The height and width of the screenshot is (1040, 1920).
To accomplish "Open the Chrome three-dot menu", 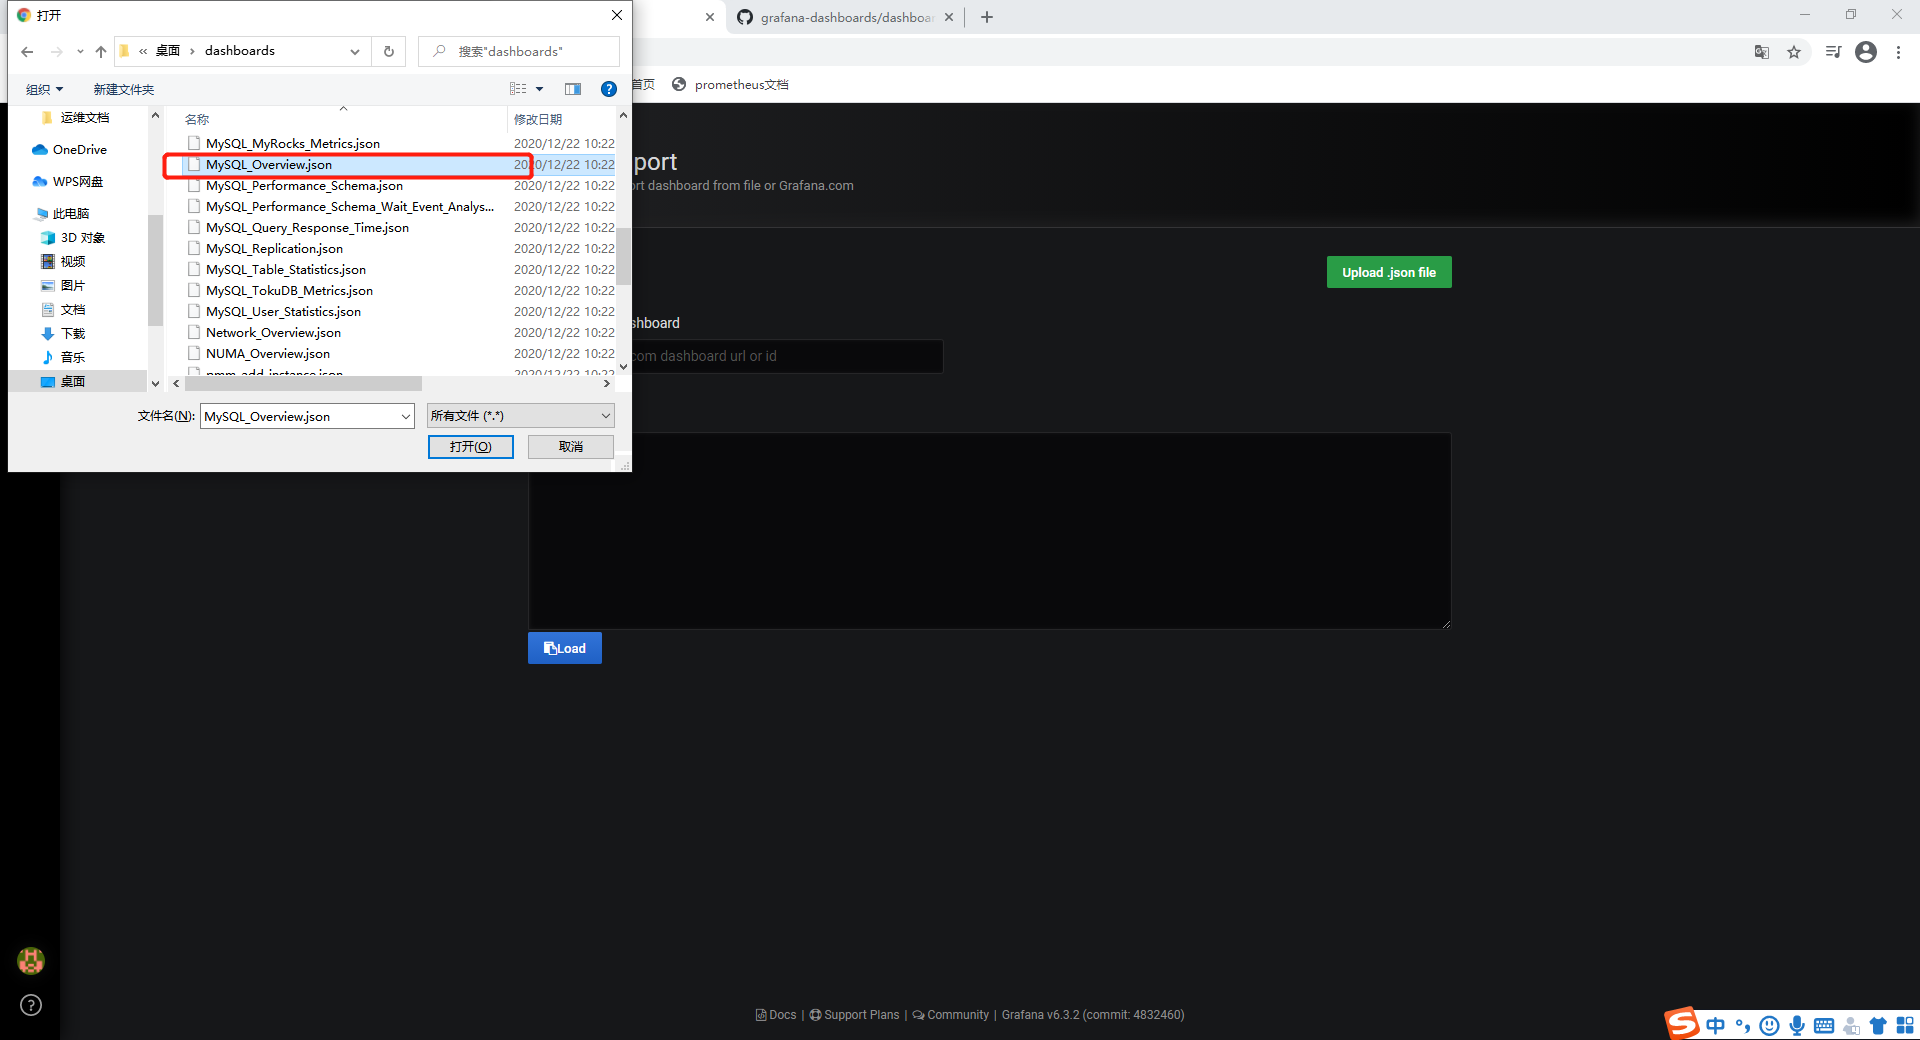I will [1899, 52].
